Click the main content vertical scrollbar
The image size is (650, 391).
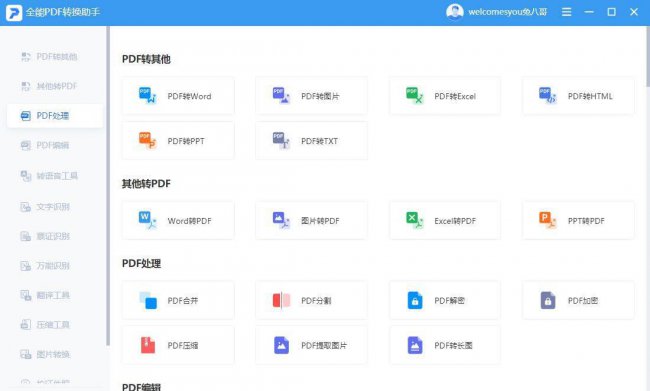648,56
